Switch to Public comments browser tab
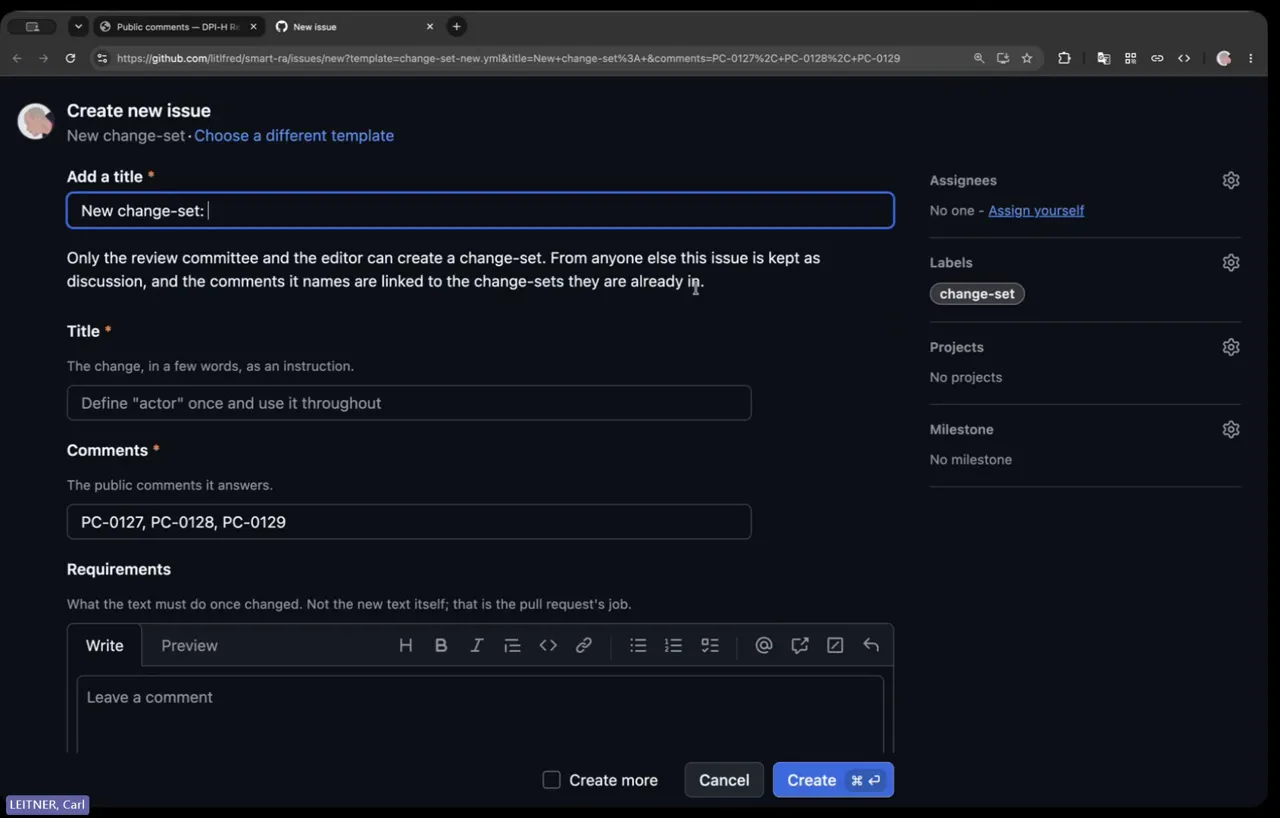1280x818 pixels. 178,26
